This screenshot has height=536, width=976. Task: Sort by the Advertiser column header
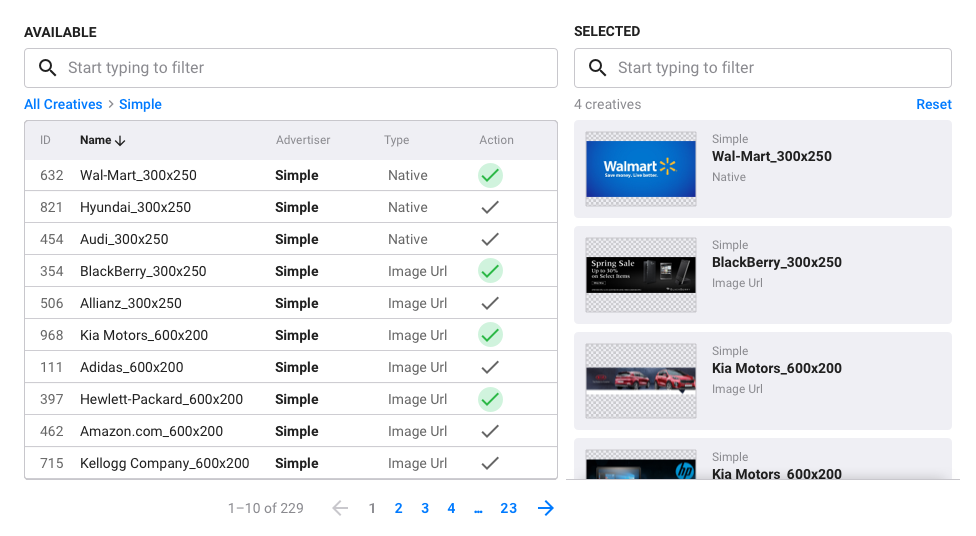click(x=303, y=140)
